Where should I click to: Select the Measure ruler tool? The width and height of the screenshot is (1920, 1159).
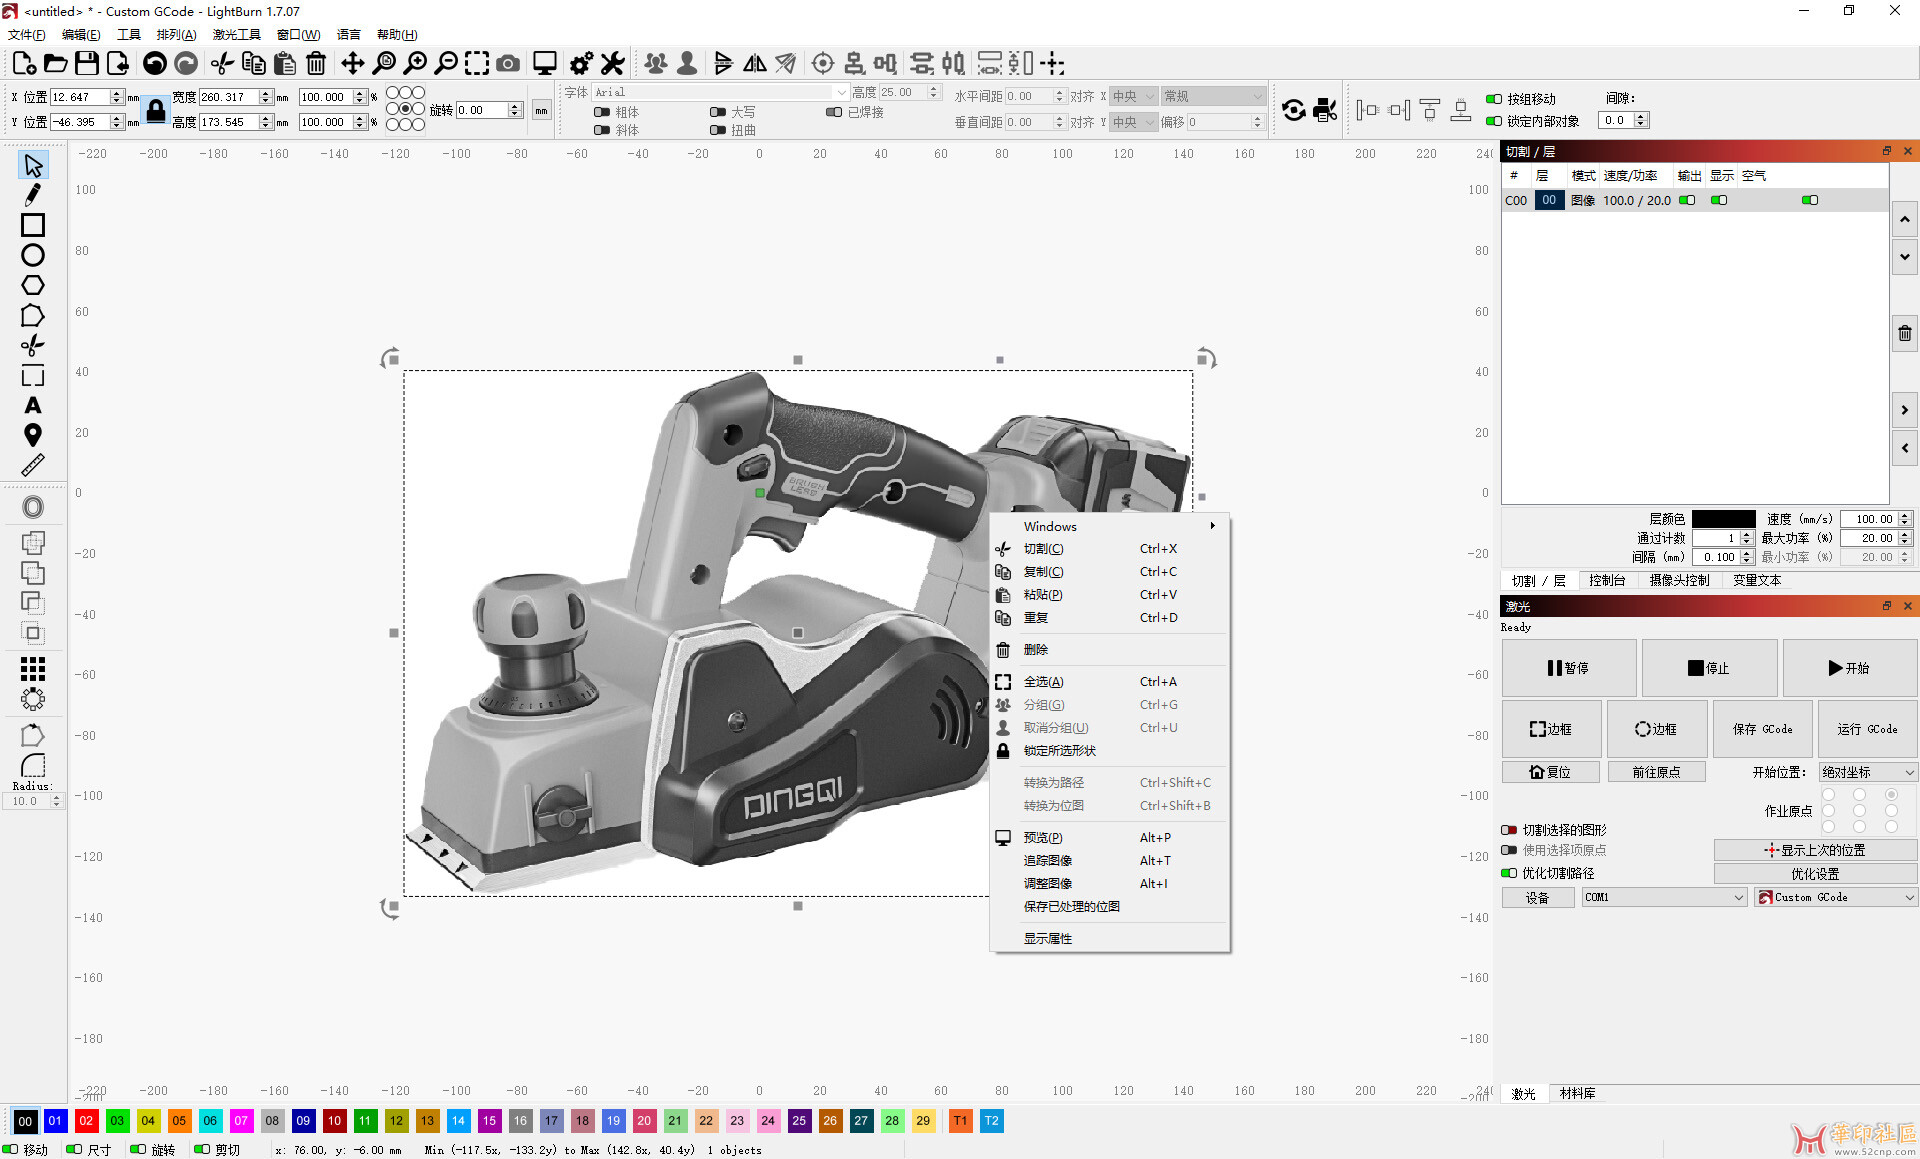click(33, 465)
